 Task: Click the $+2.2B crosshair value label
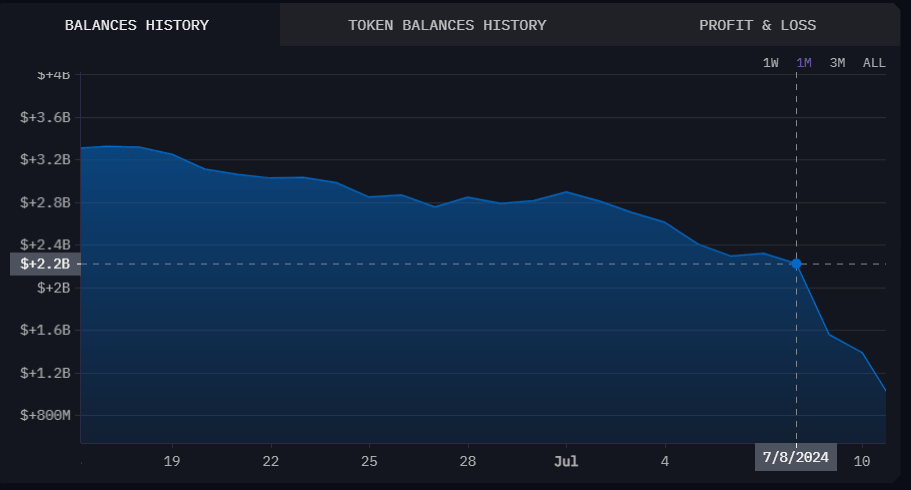(45, 264)
